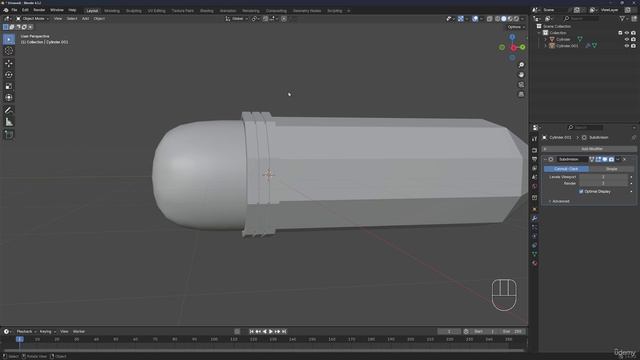Open the Modifiers wrench tab
Screen dimensions: 640x360
(x=534, y=218)
